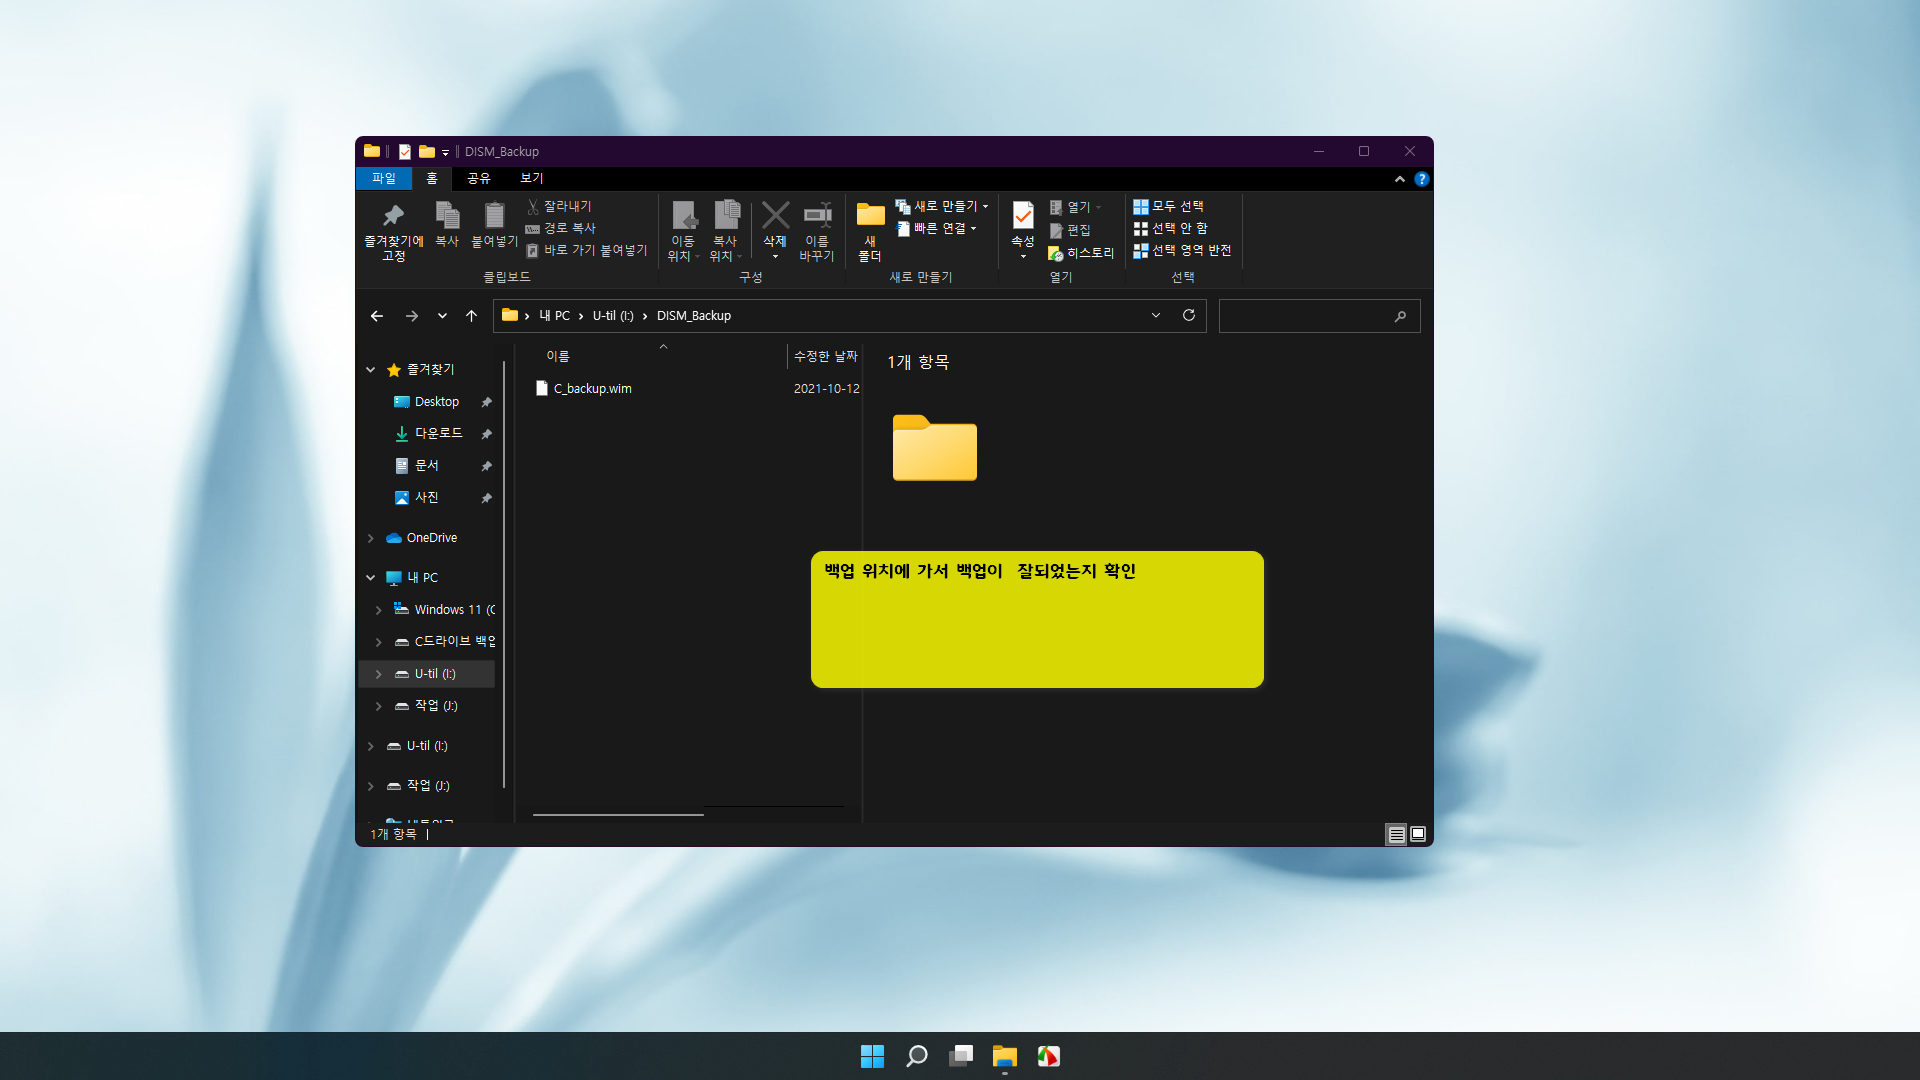This screenshot has width=1920, height=1080.
Task: Open 다운로드 (Downloads) in Quick access
Action: [x=438, y=434]
